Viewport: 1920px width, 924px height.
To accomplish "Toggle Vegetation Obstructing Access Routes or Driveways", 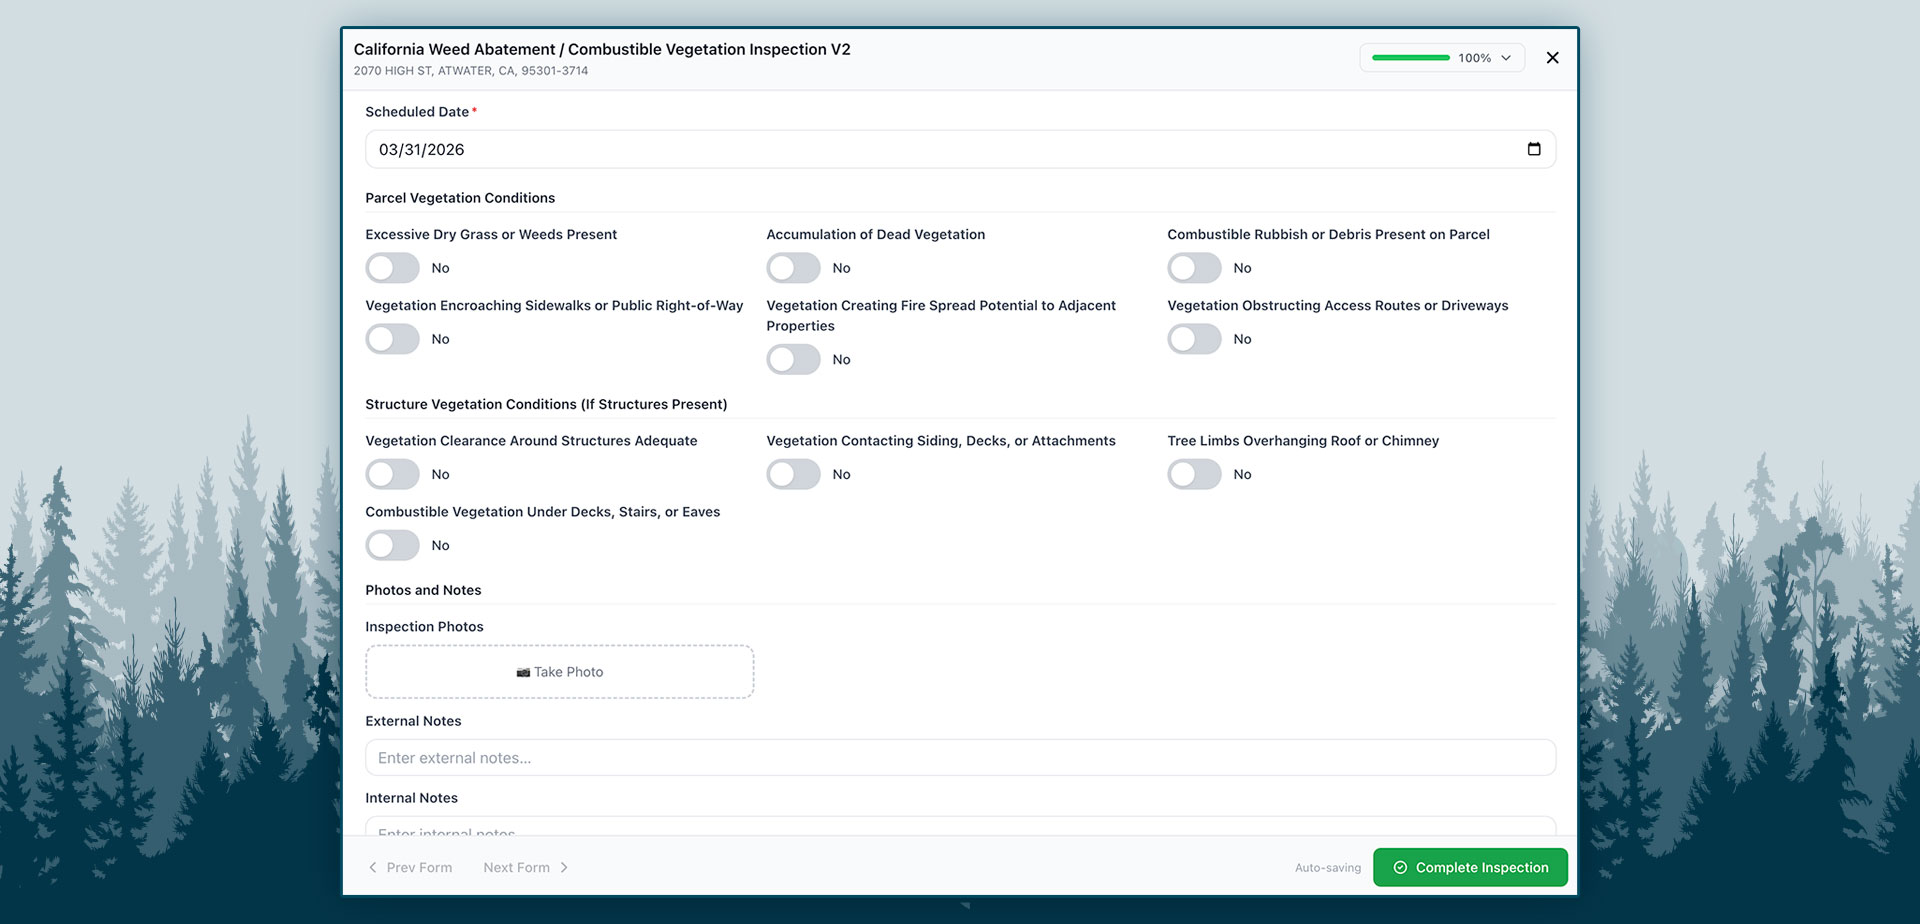I will coord(1194,339).
